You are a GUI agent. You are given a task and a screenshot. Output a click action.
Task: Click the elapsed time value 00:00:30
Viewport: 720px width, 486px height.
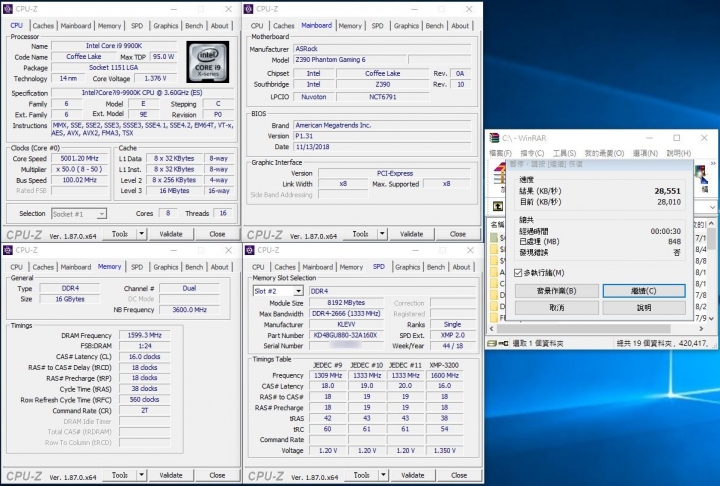[665, 231]
